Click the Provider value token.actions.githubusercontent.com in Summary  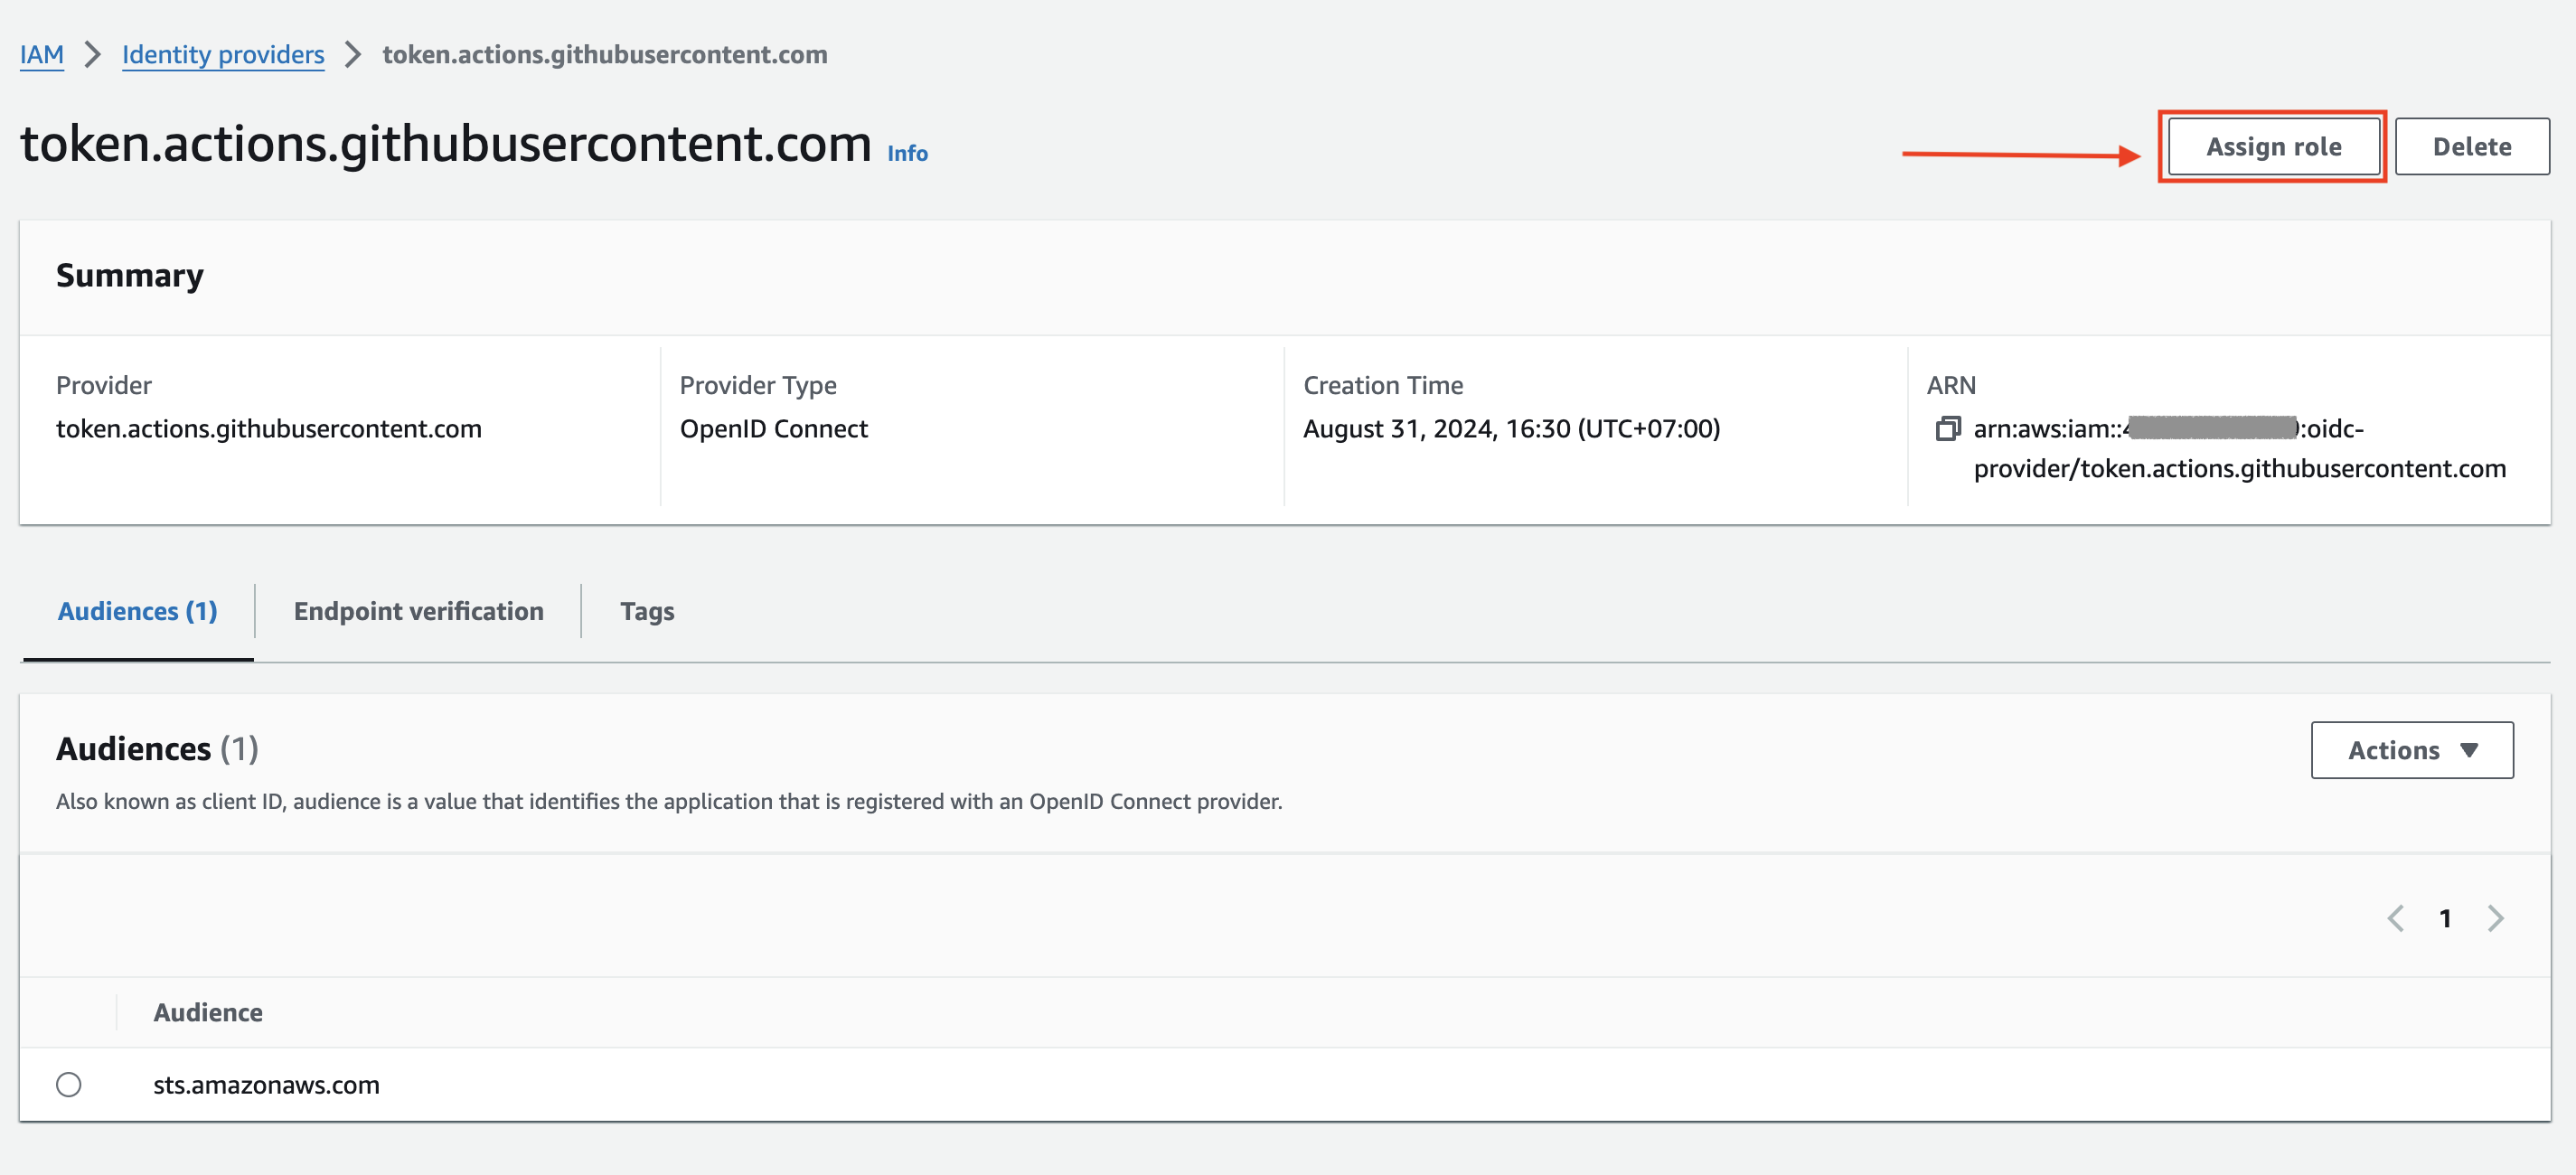point(269,429)
